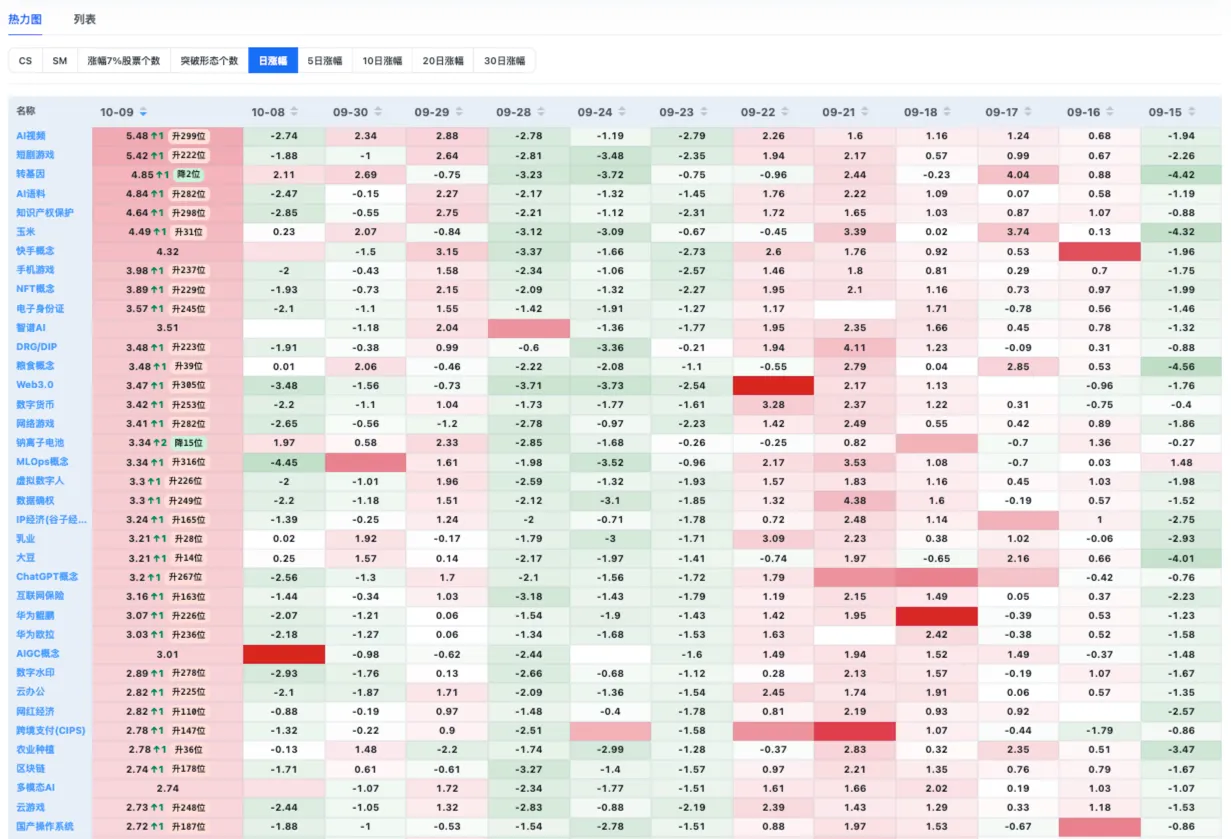Select the 30日涨幅 option

504,61
